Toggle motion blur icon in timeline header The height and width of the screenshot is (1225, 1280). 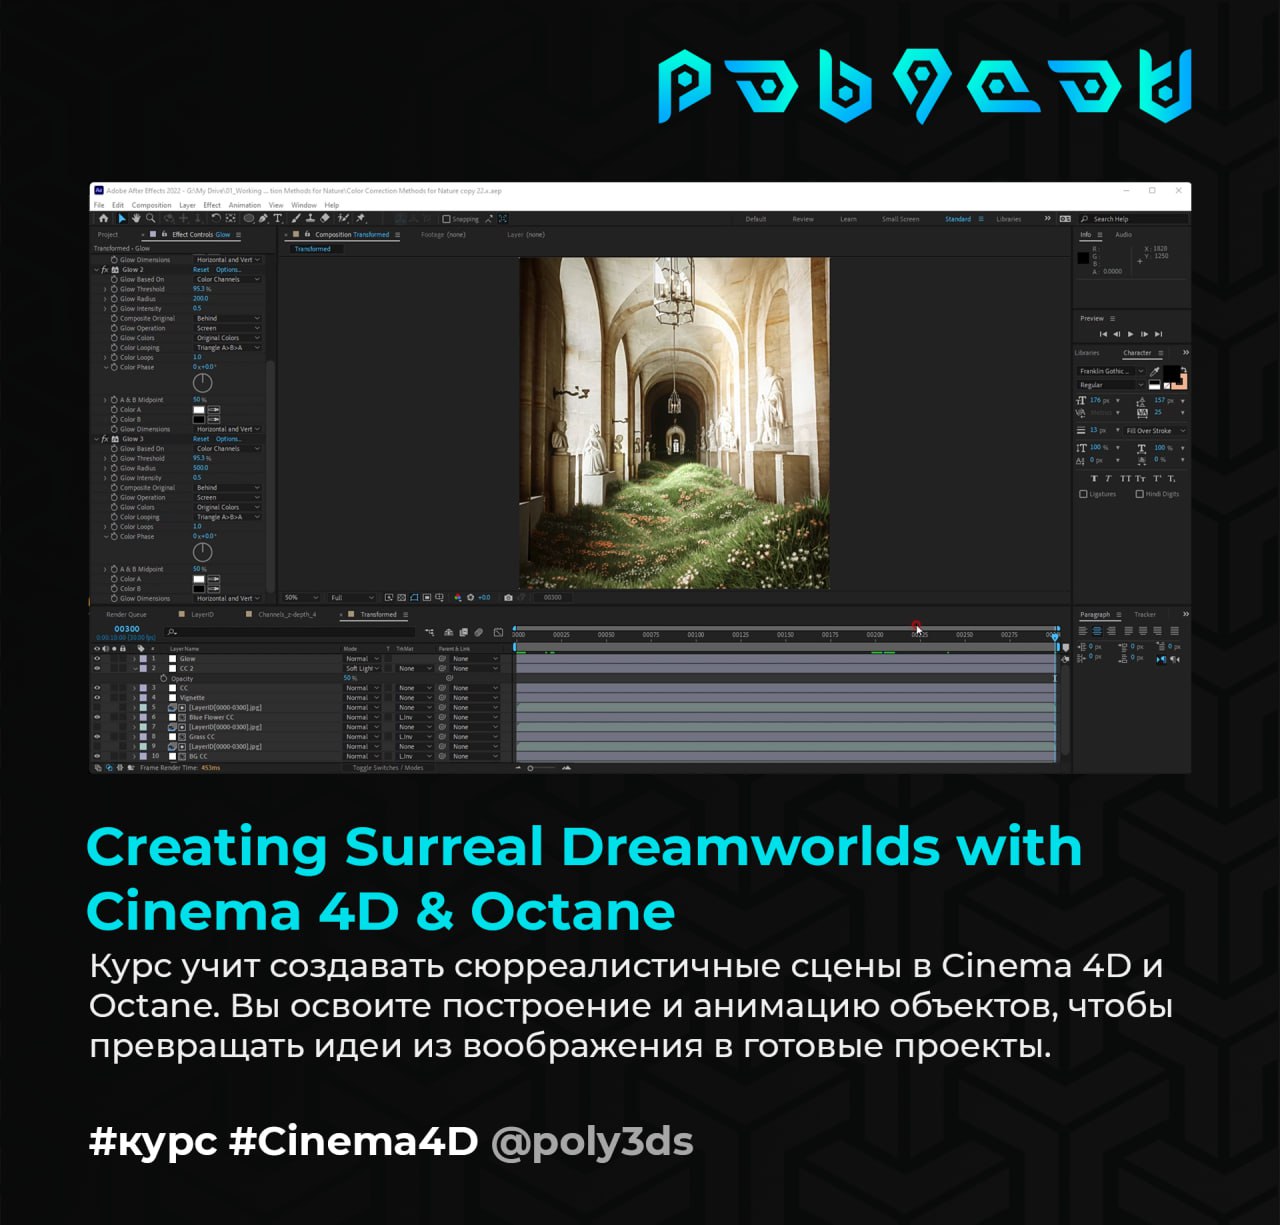479,632
